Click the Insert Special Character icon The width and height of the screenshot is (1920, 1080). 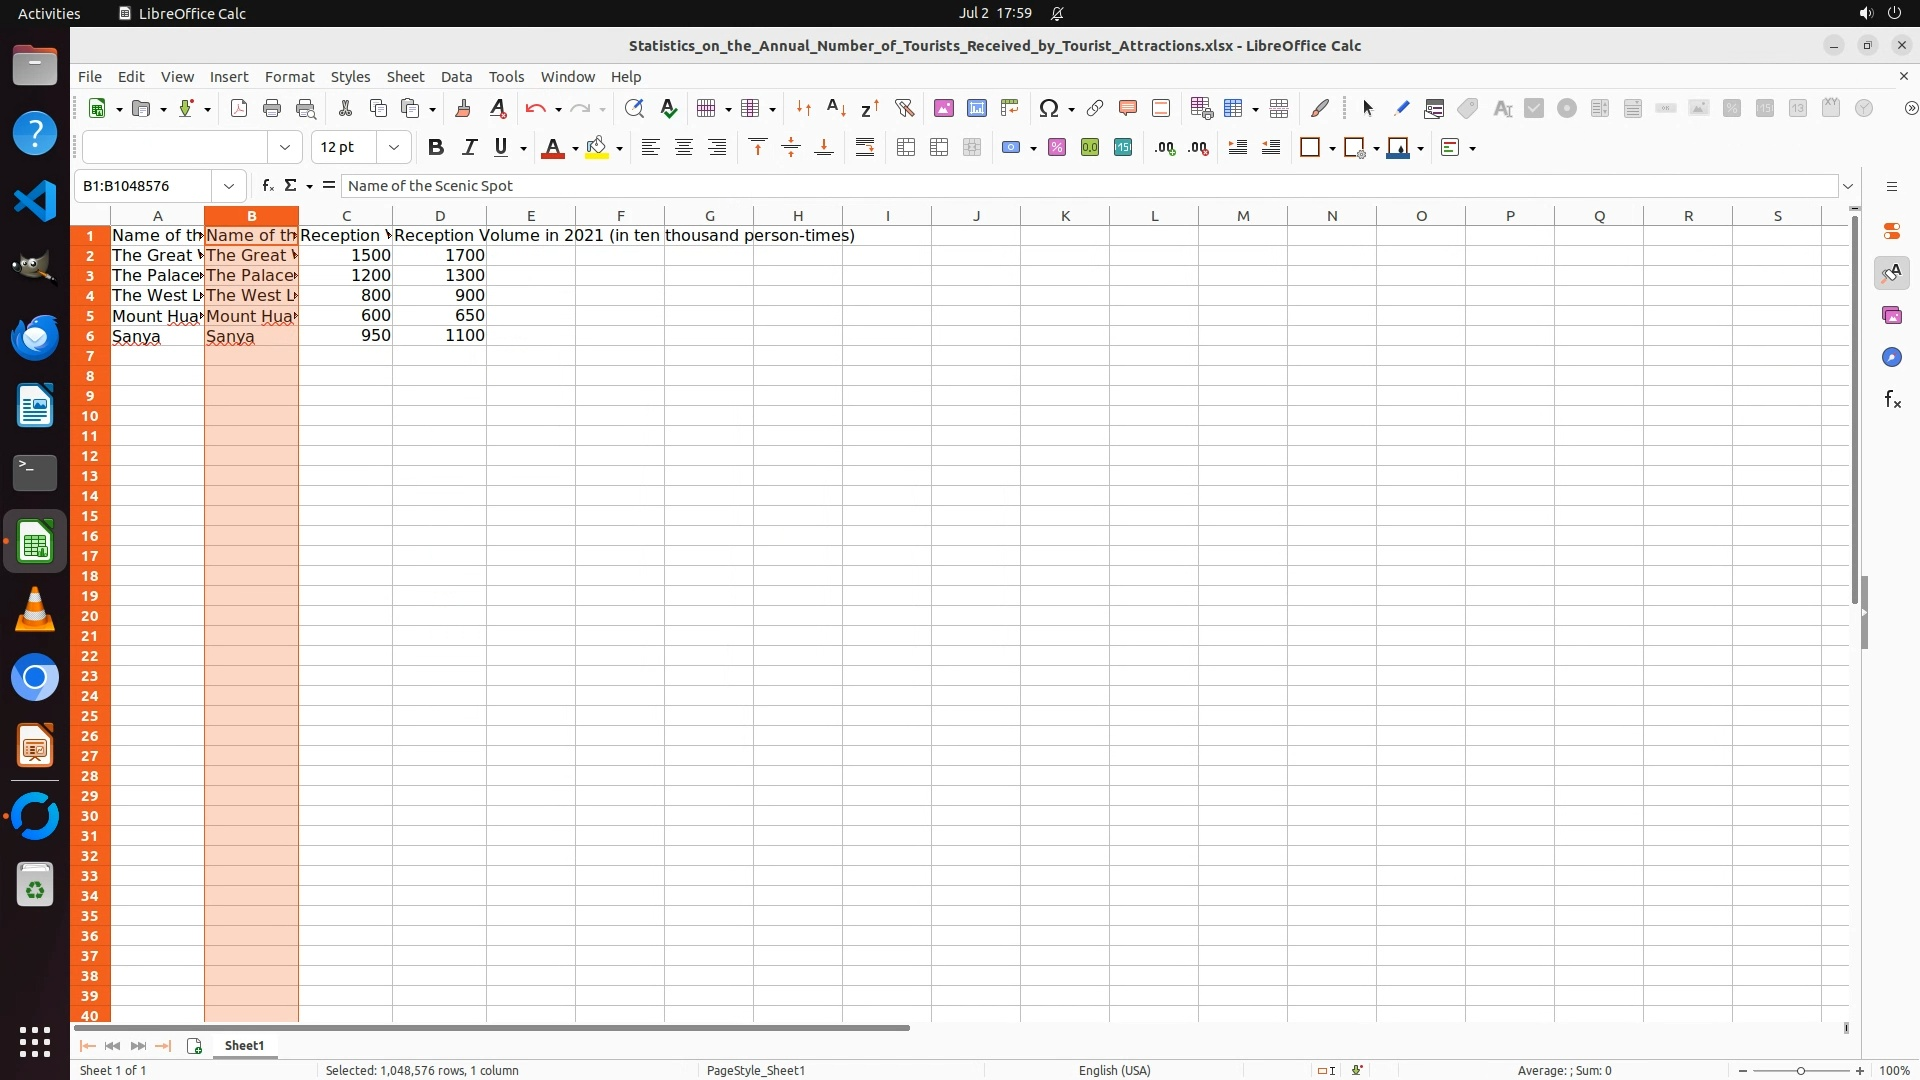(x=1048, y=108)
